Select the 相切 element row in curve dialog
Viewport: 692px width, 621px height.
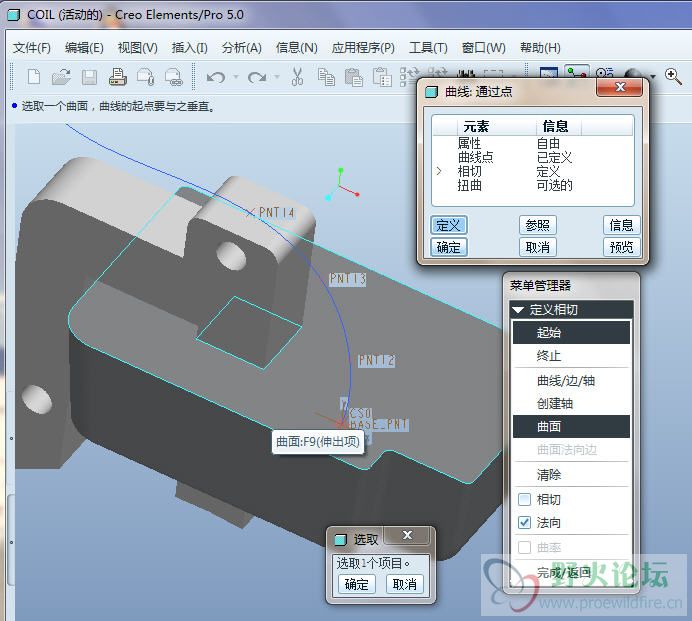click(x=533, y=172)
